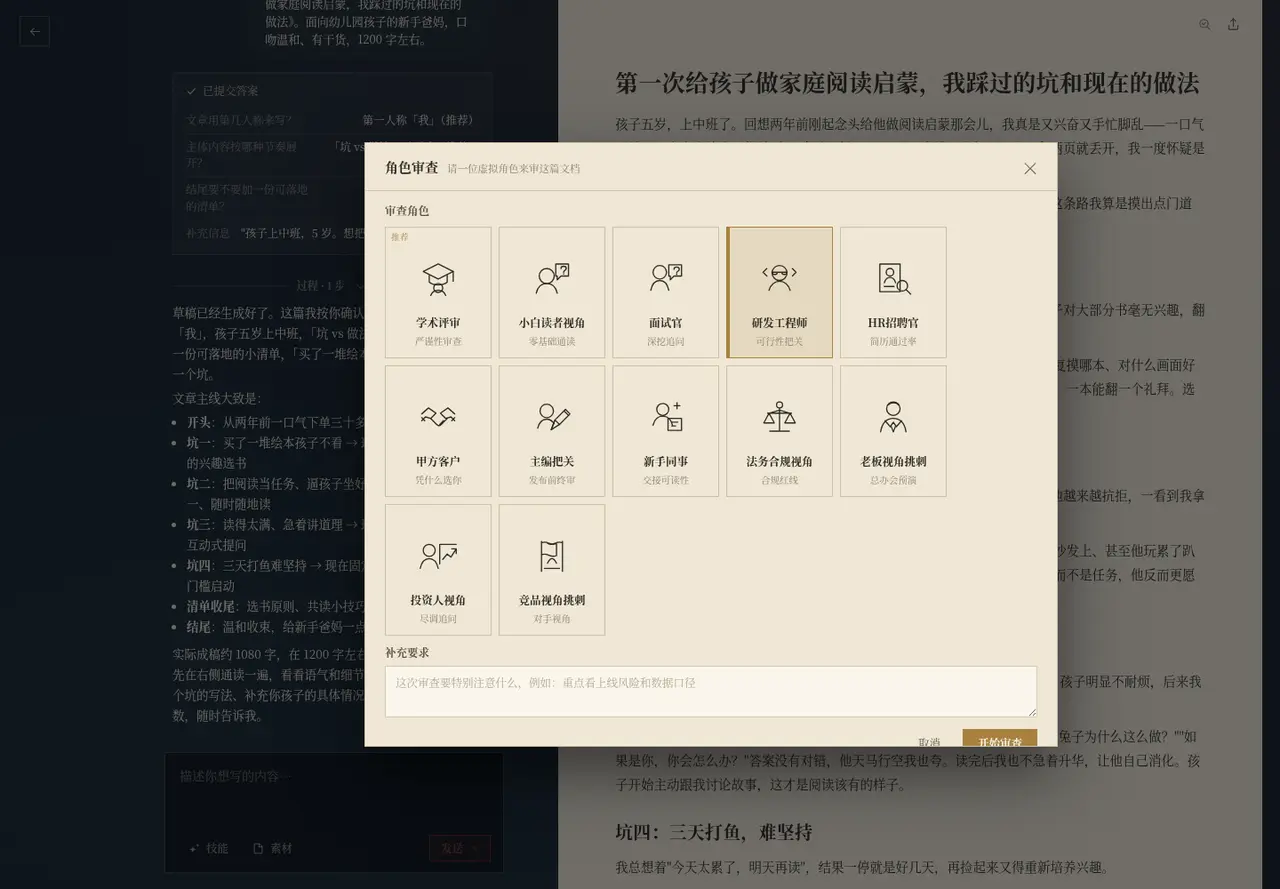Choose the 老板视角挑刺 review role
Image resolution: width=1280 pixels, height=889 pixels.
click(893, 431)
